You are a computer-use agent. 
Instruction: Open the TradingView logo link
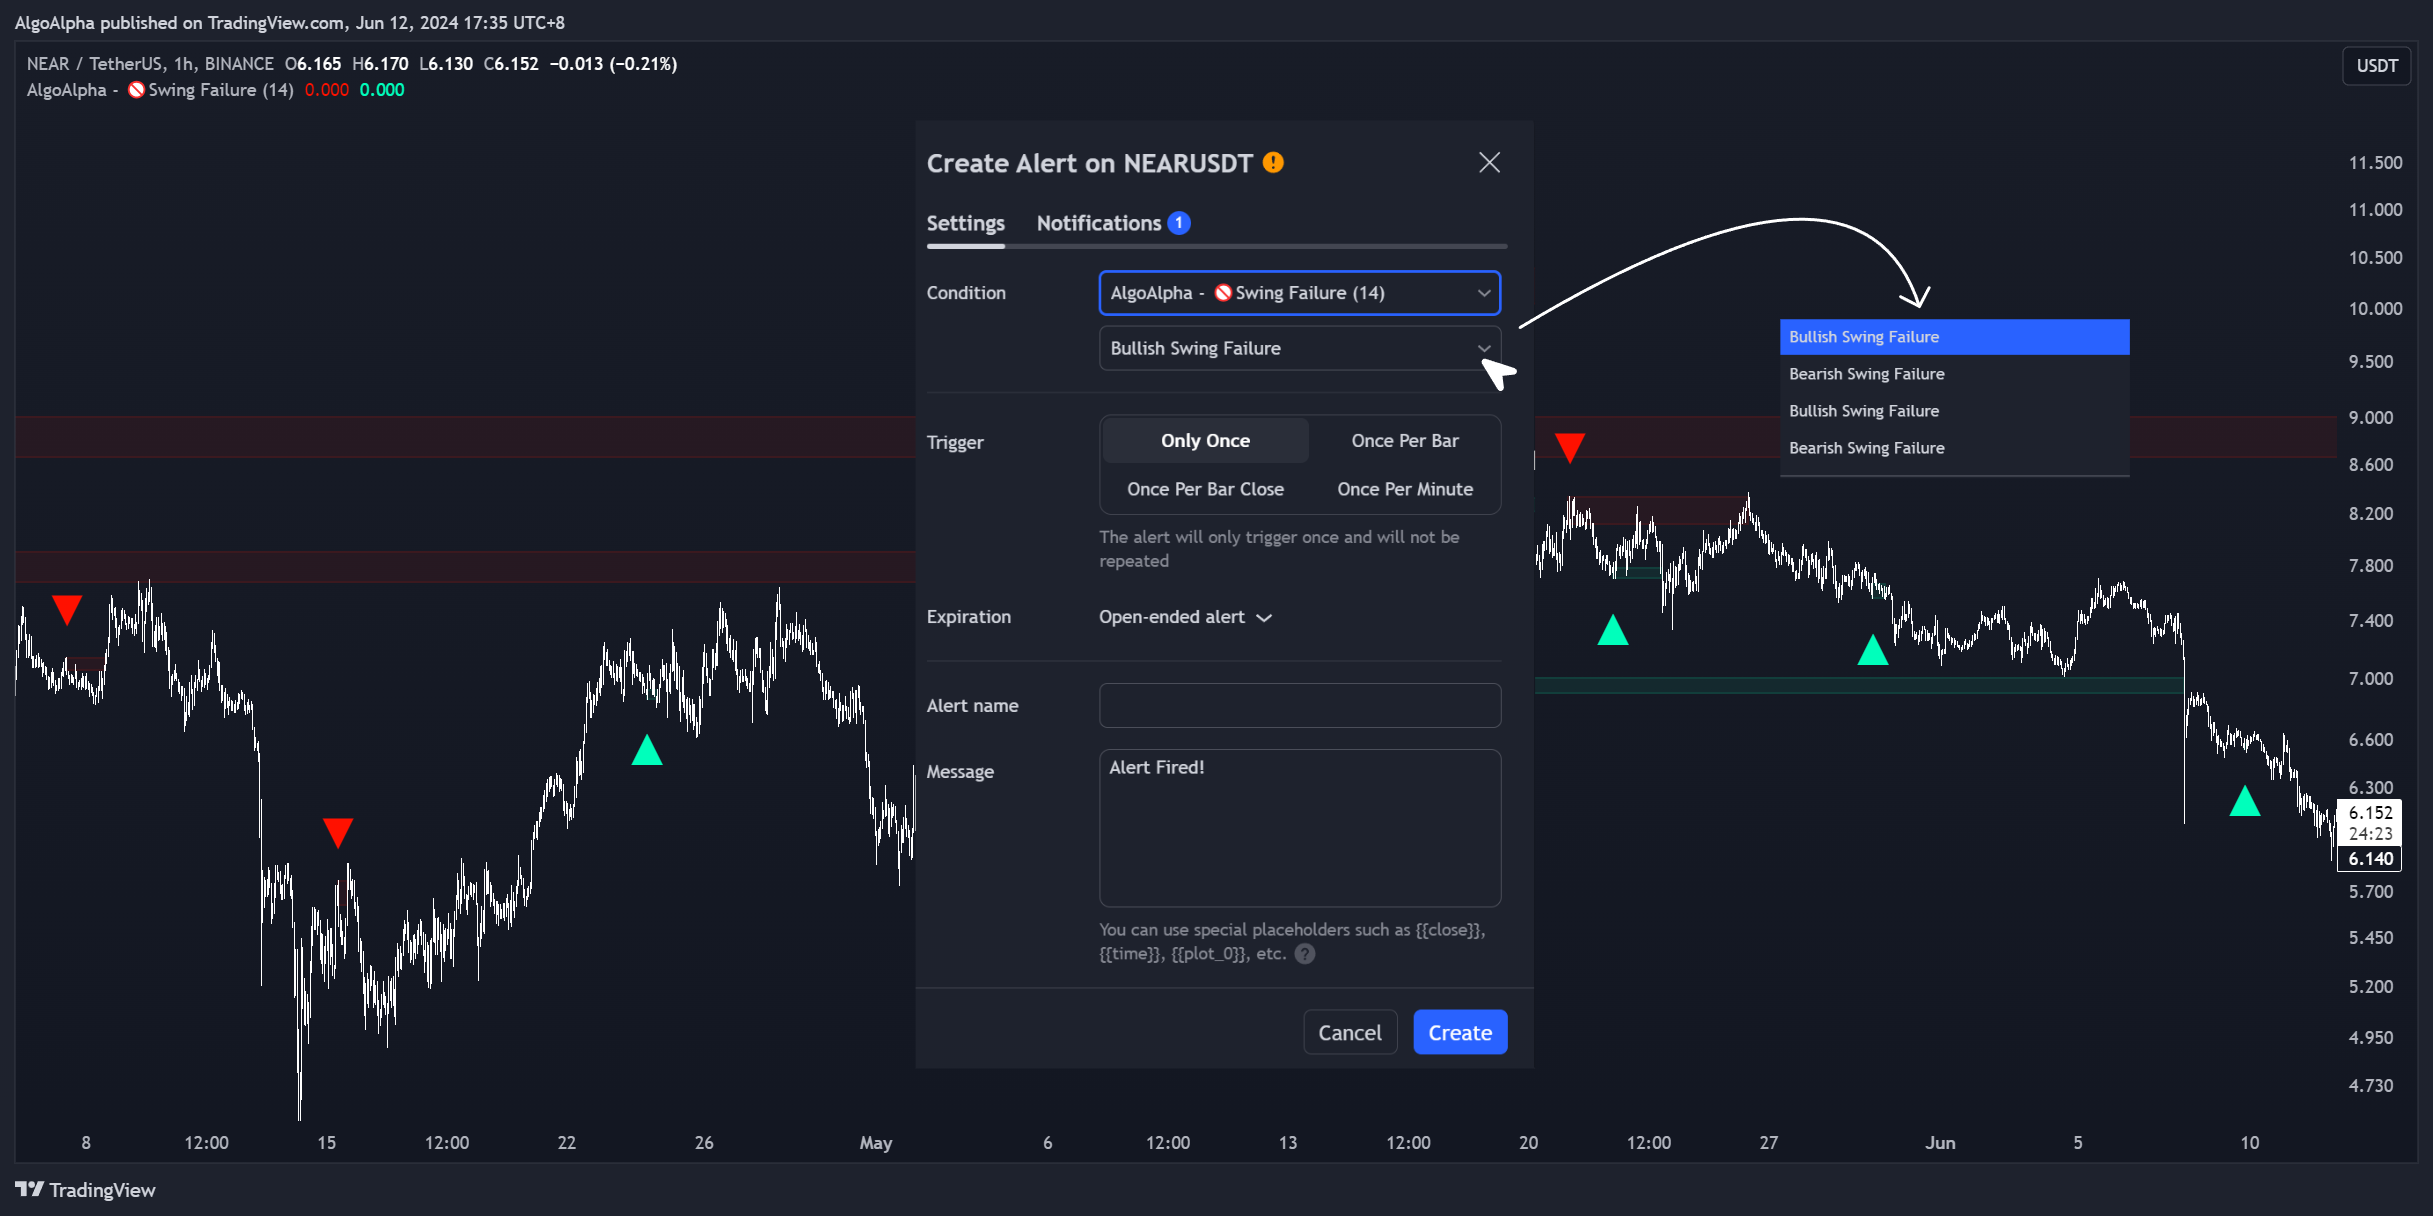(85, 1190)
